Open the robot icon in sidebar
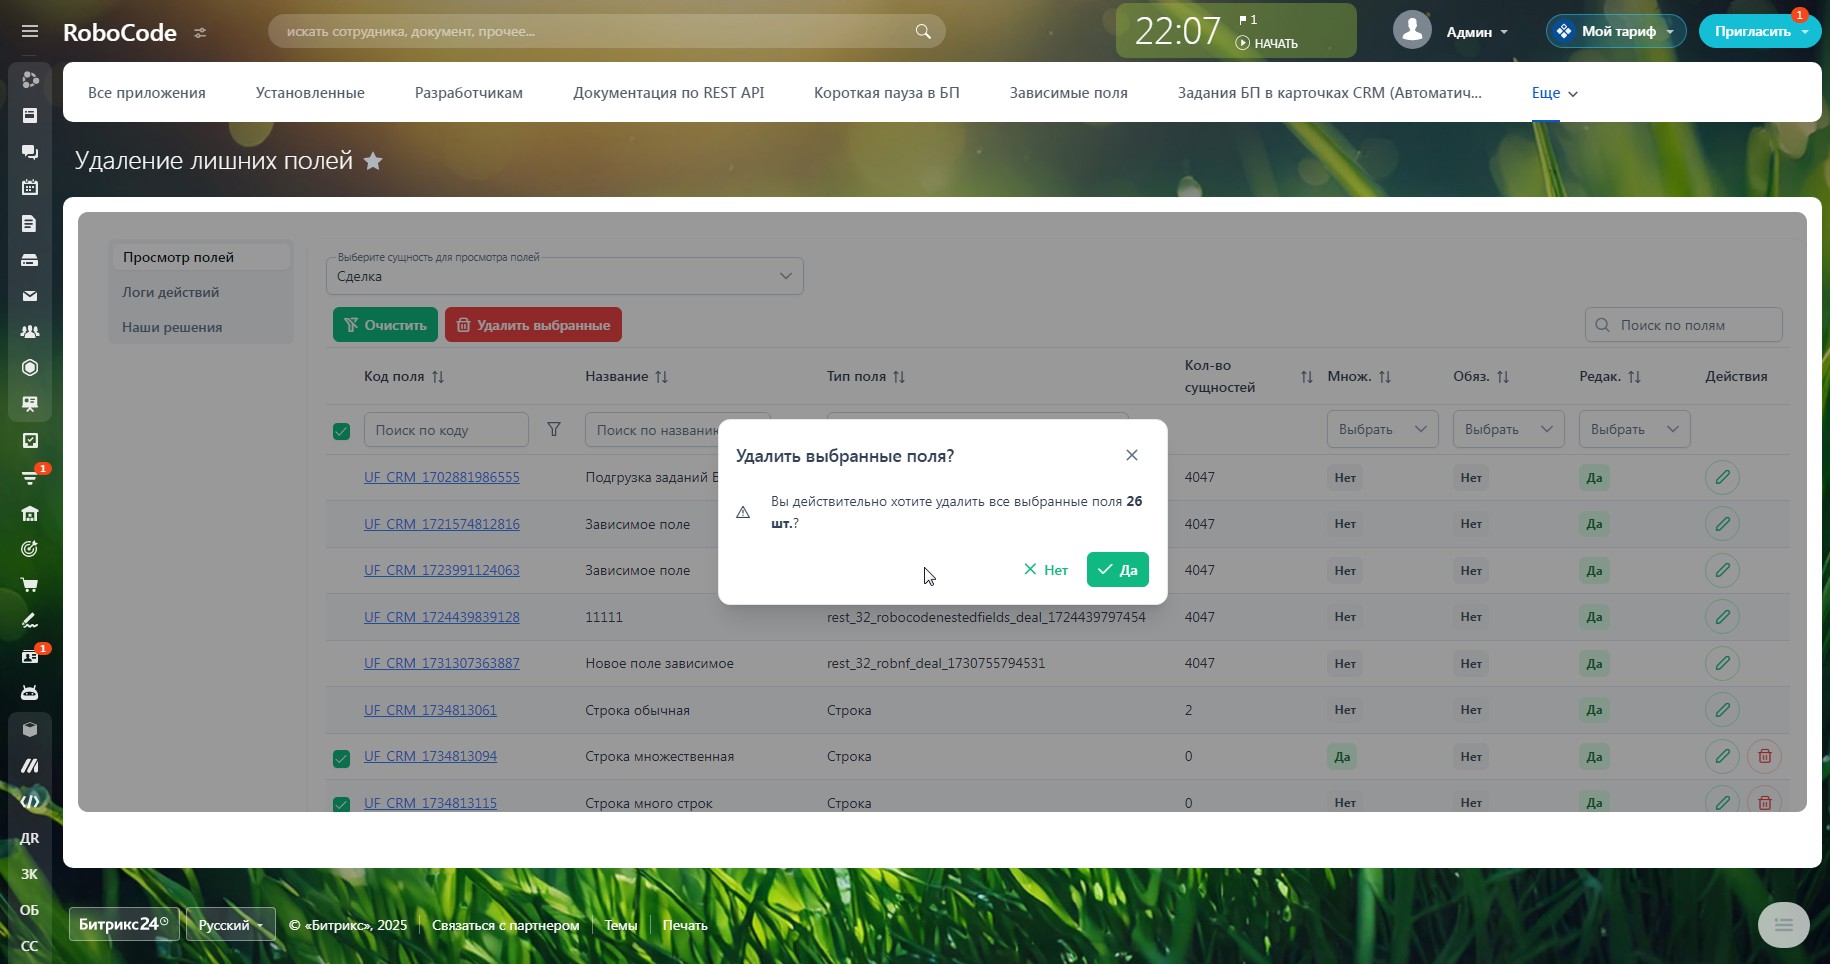Screen dimensions: 1830x964 click(x=30, y=693)
